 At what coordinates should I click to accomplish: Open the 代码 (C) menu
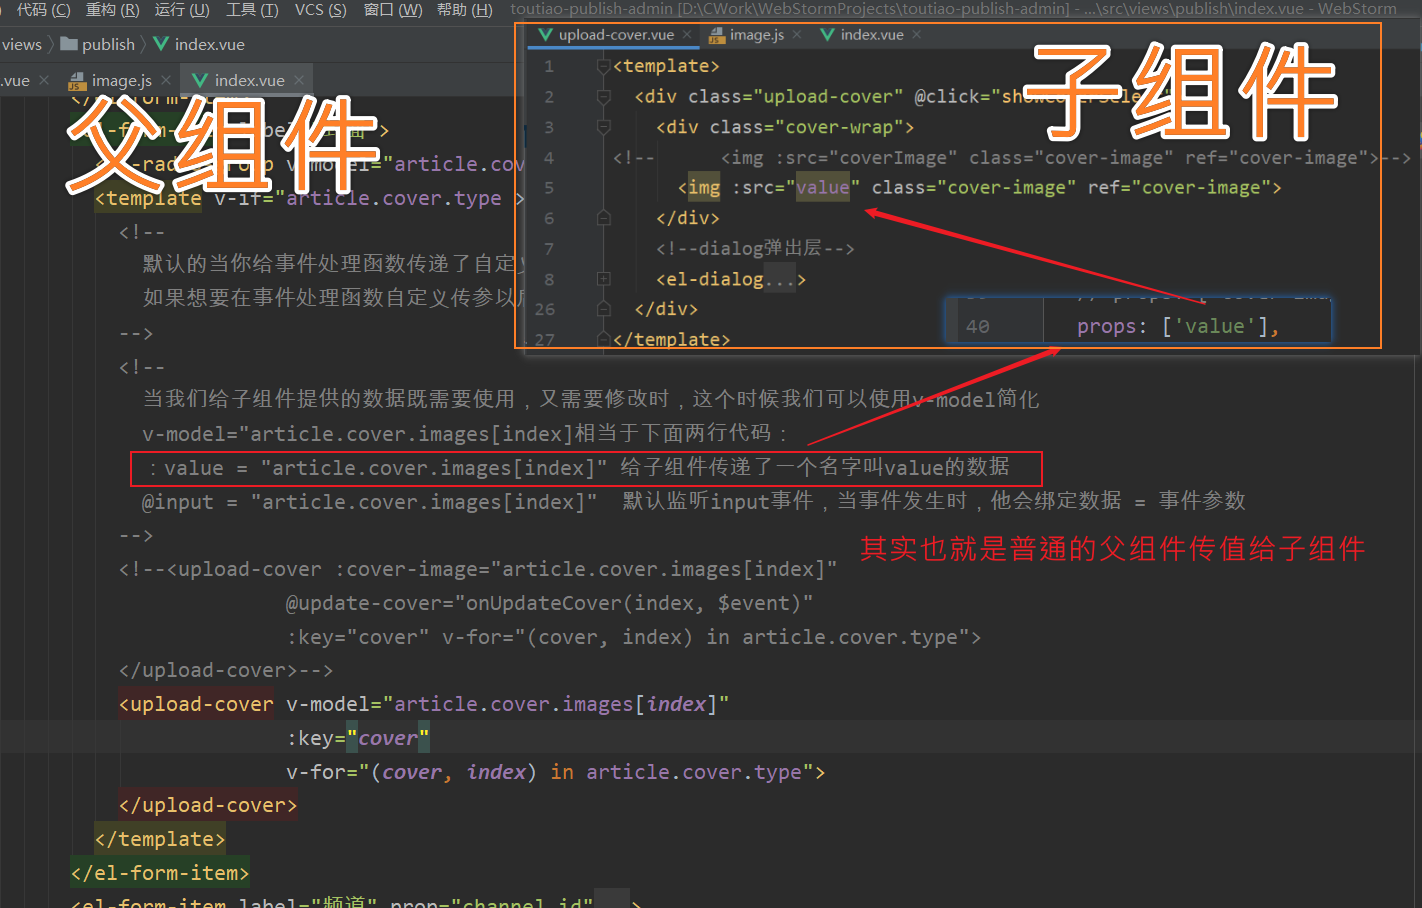pos(43,9)
